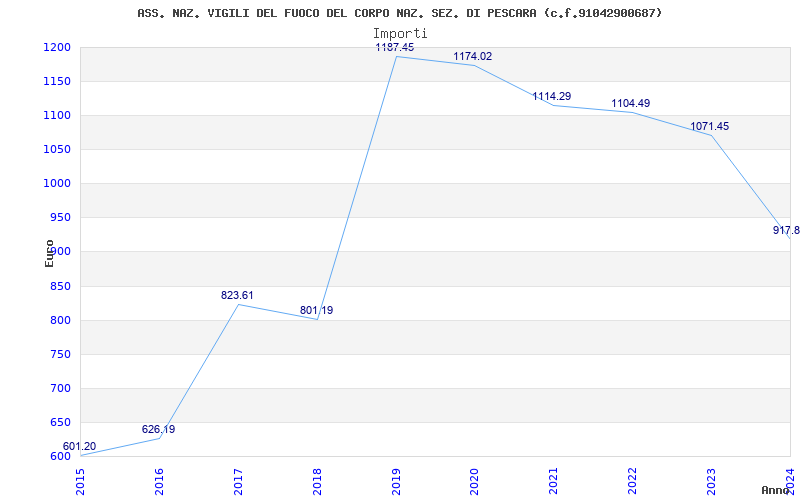The image size is (800, 500).
Task: Select the 2024 data label 917.8
Action: [x=786, y=231]
